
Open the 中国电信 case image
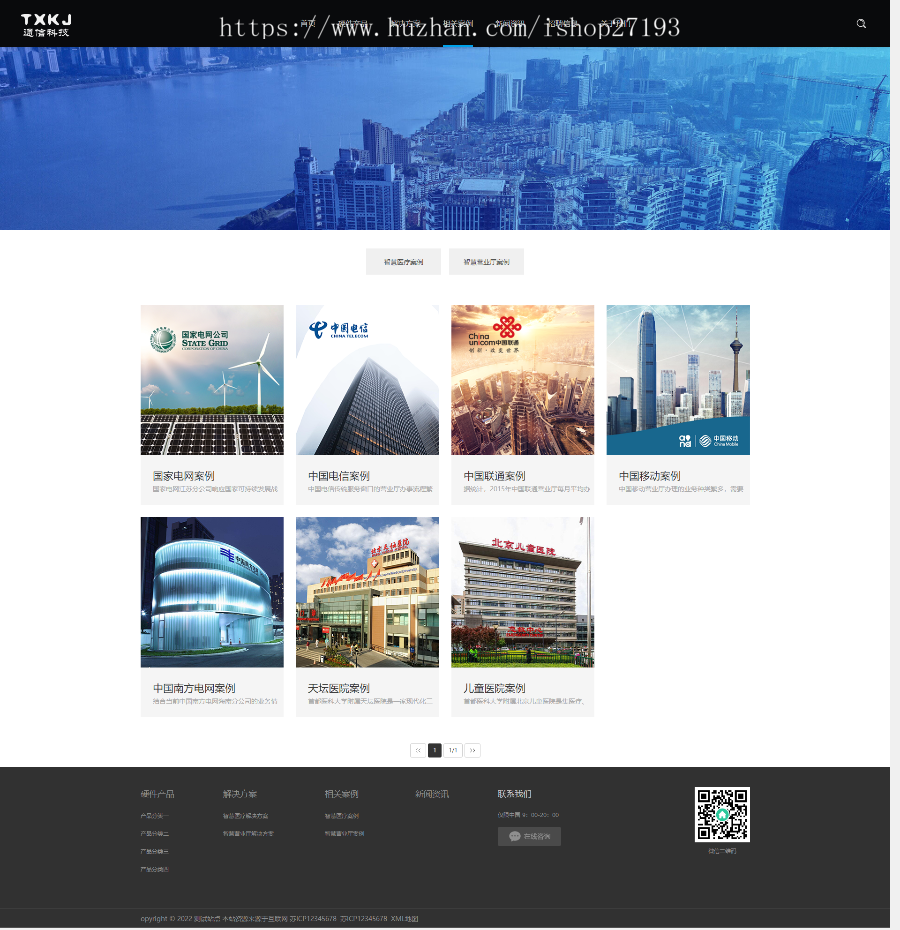[367, 380]
